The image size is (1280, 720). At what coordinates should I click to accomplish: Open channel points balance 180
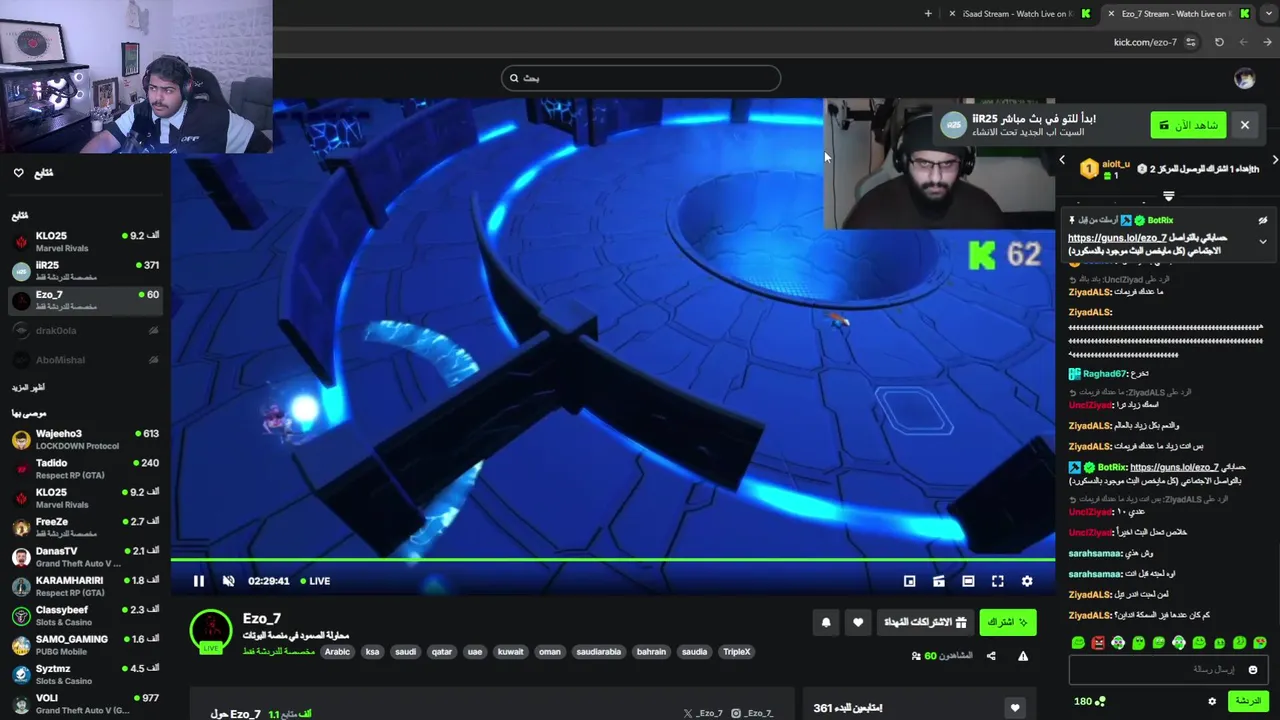click(1089, 701)
